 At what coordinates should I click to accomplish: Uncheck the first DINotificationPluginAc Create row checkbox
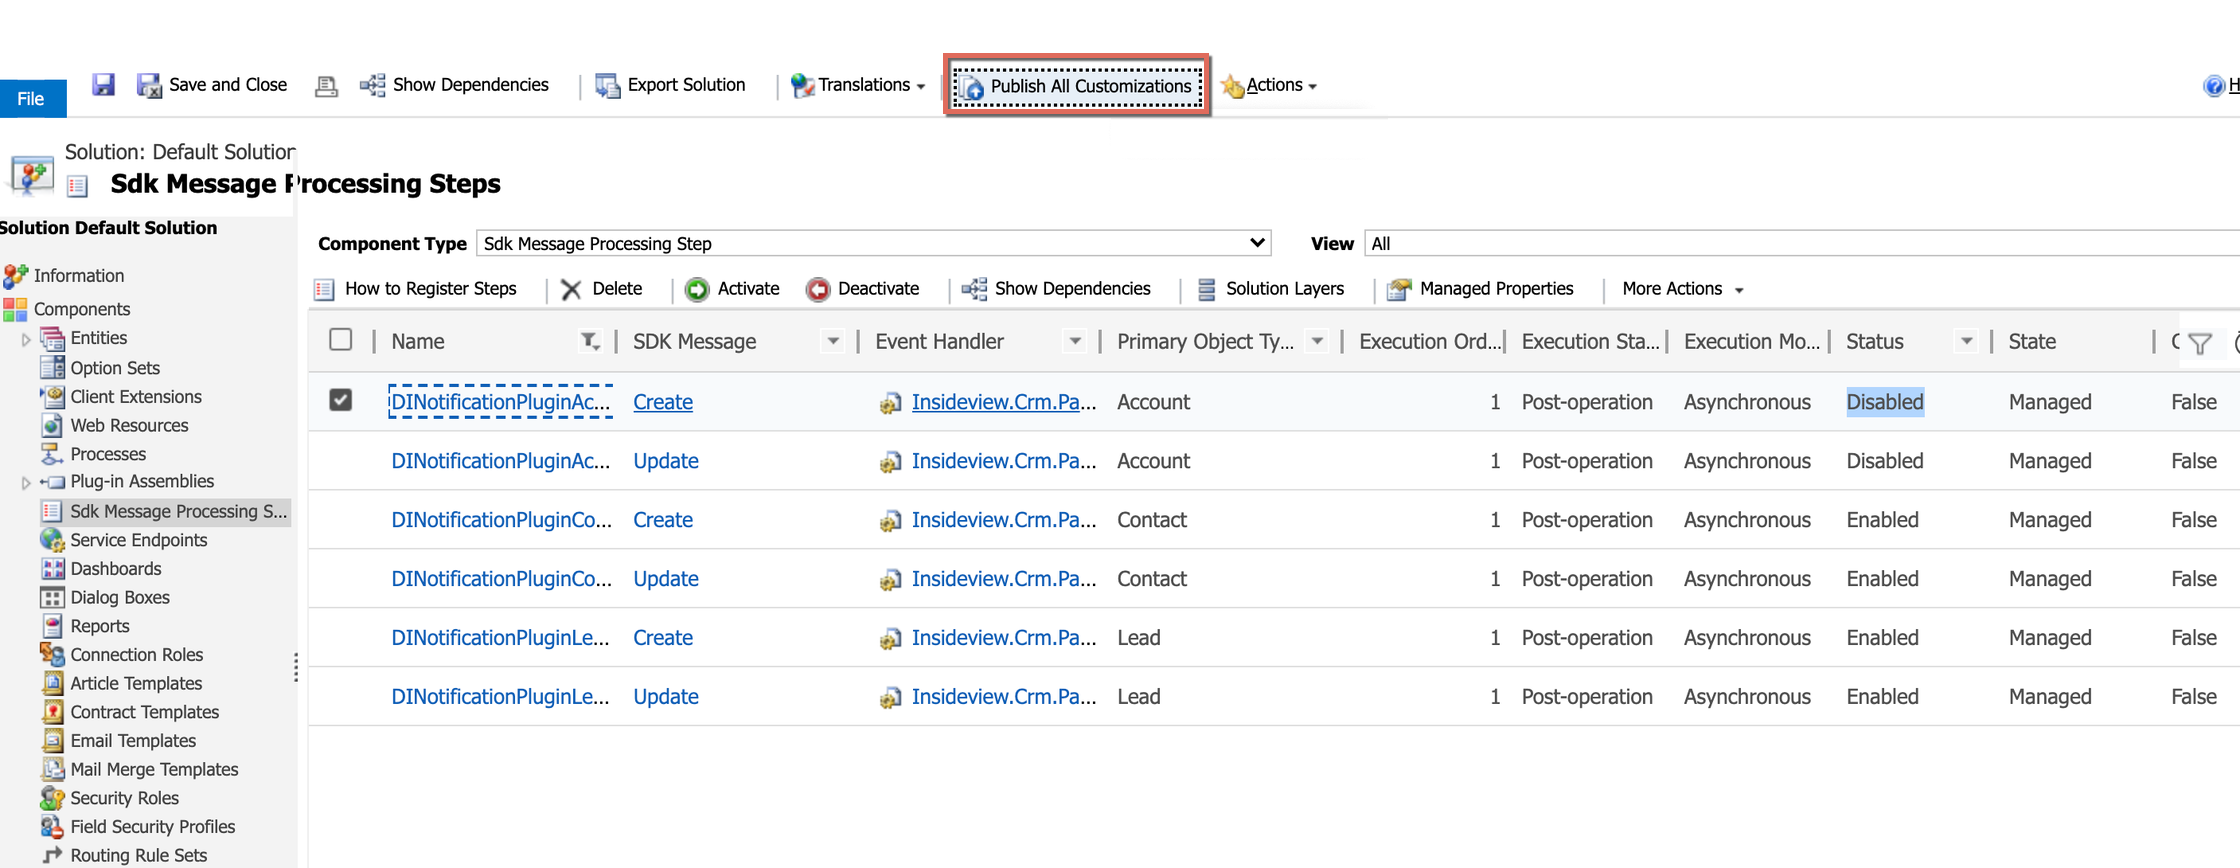341,400
